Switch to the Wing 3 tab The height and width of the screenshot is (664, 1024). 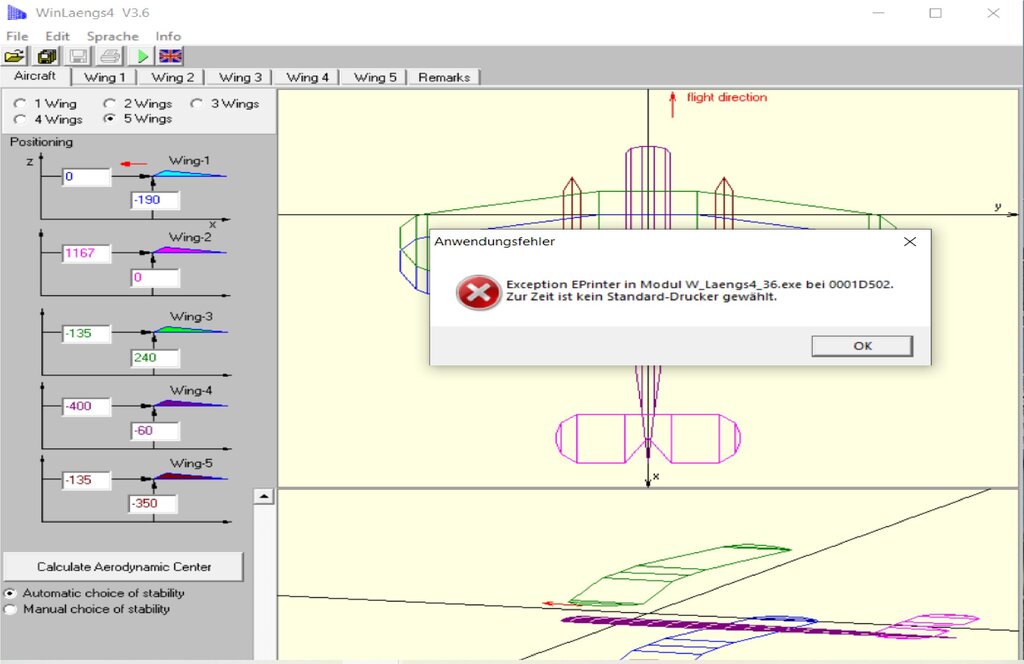click(x=240, y=77)
